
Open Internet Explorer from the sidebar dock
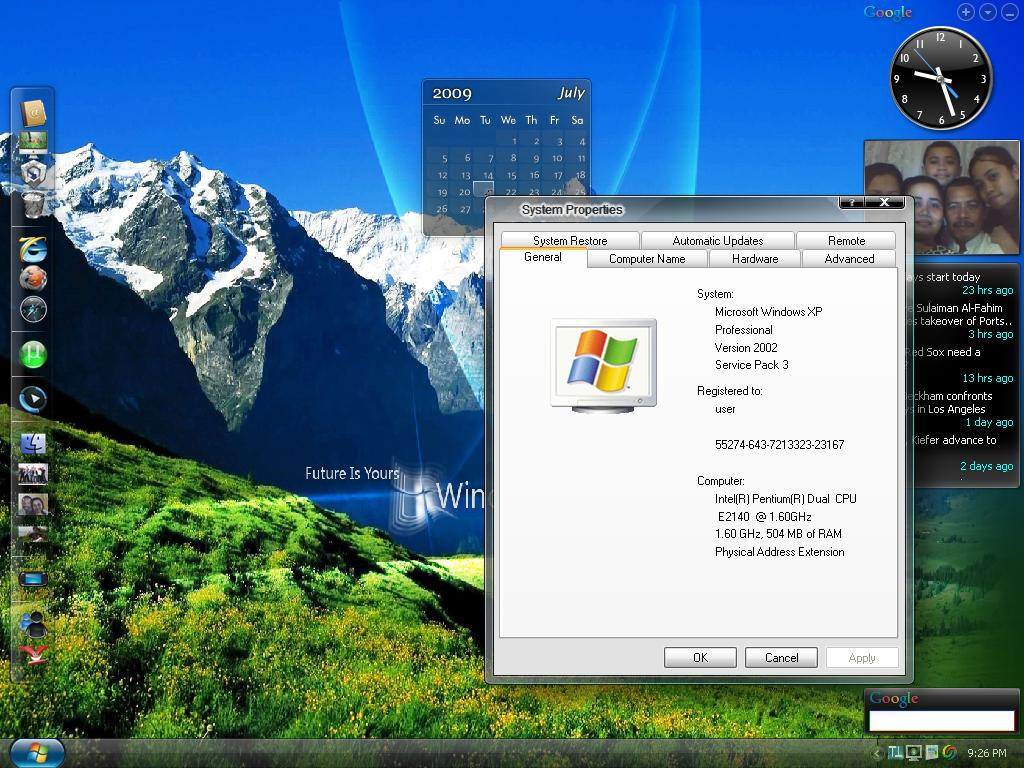click(x=32, y=250)
